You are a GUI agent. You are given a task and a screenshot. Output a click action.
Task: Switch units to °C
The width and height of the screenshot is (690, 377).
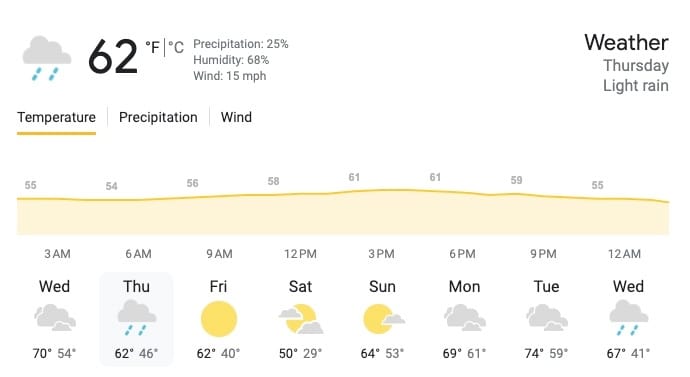pyautogui.click(x=176, y=48)
